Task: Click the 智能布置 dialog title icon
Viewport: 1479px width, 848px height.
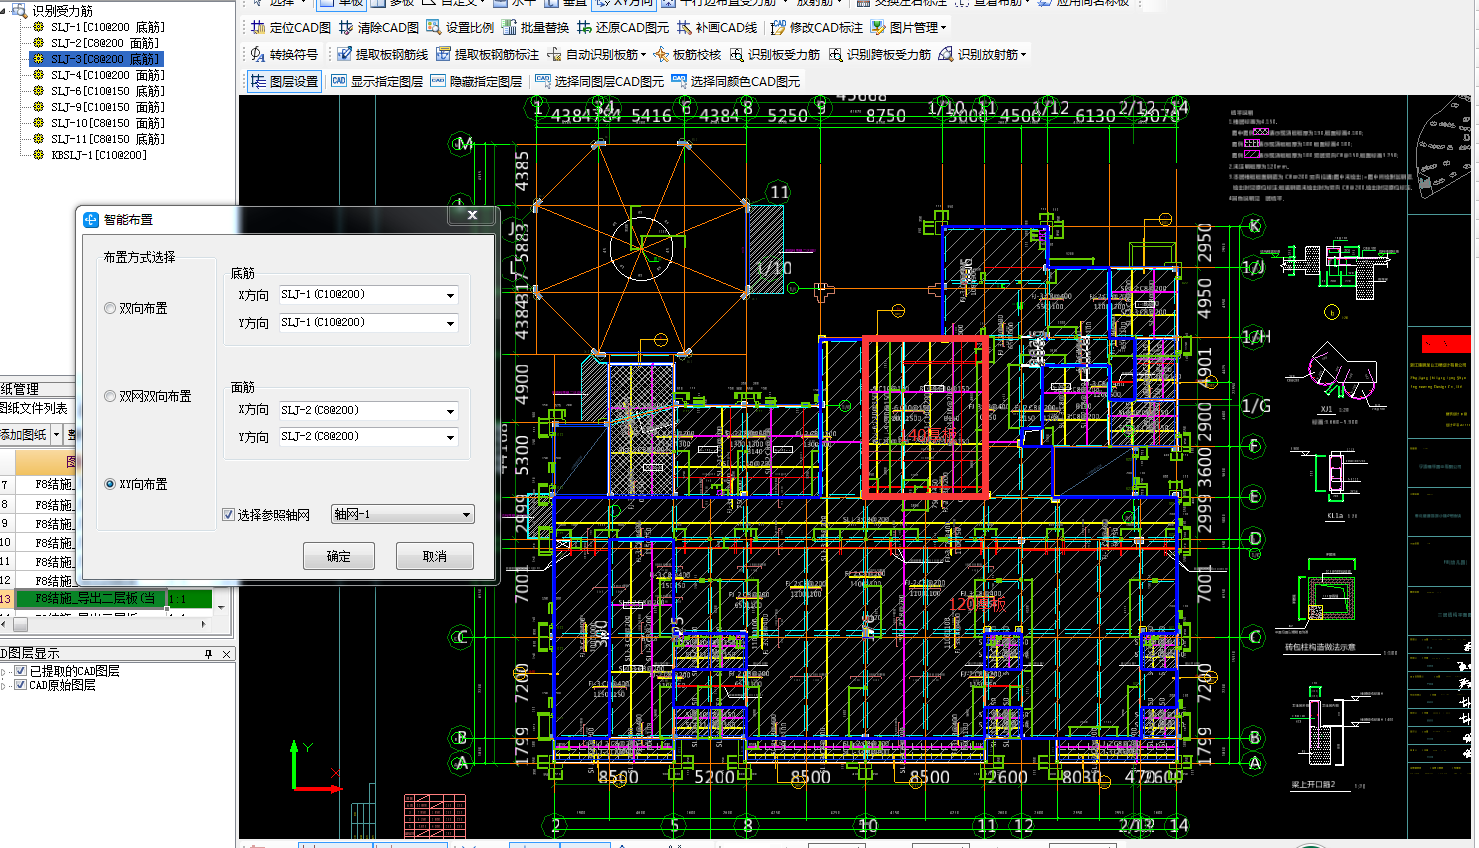Action: point(91,220)
